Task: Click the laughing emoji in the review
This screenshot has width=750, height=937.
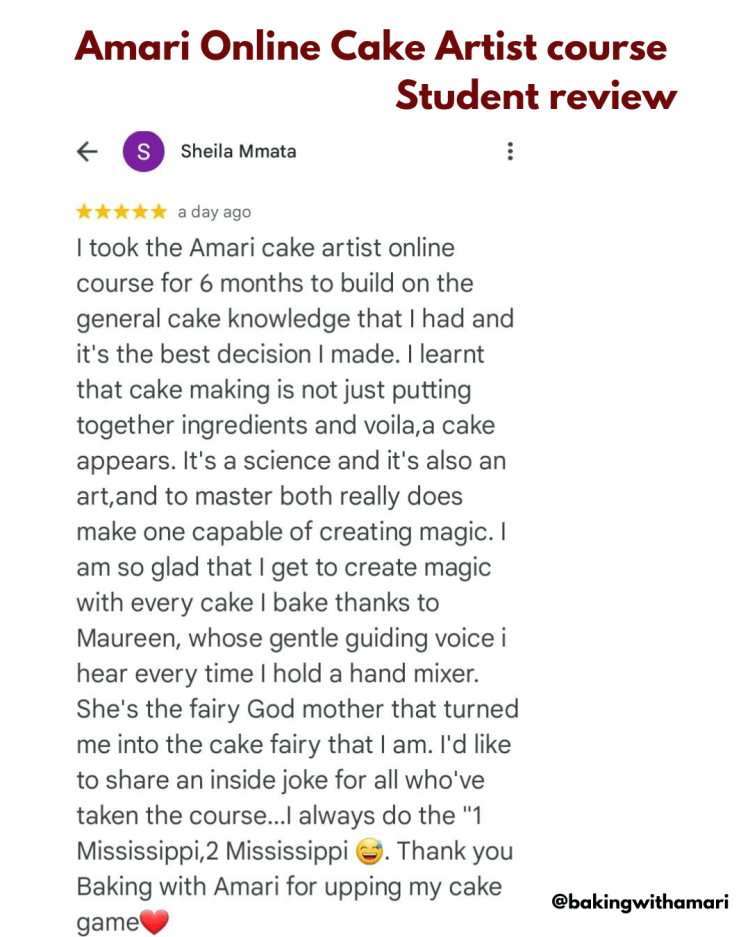Action: 369,852
